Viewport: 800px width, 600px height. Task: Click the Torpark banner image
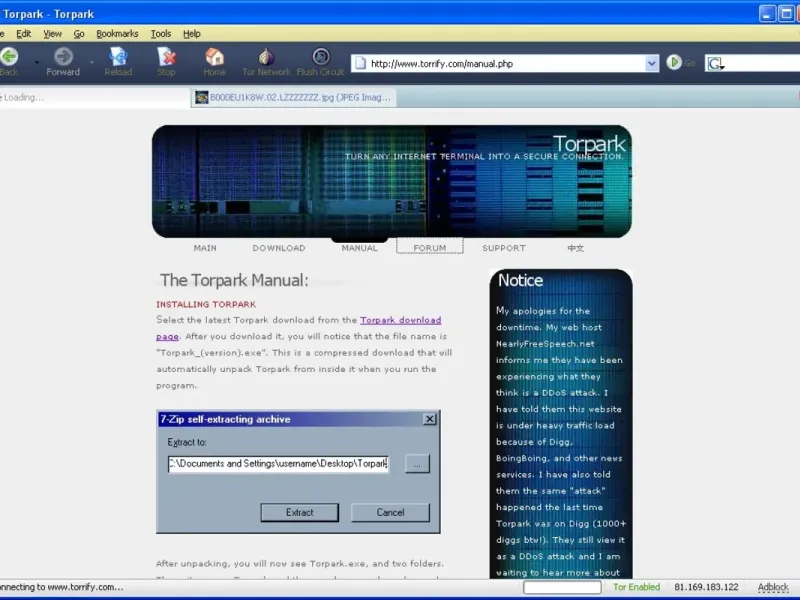tap(392, 181)
